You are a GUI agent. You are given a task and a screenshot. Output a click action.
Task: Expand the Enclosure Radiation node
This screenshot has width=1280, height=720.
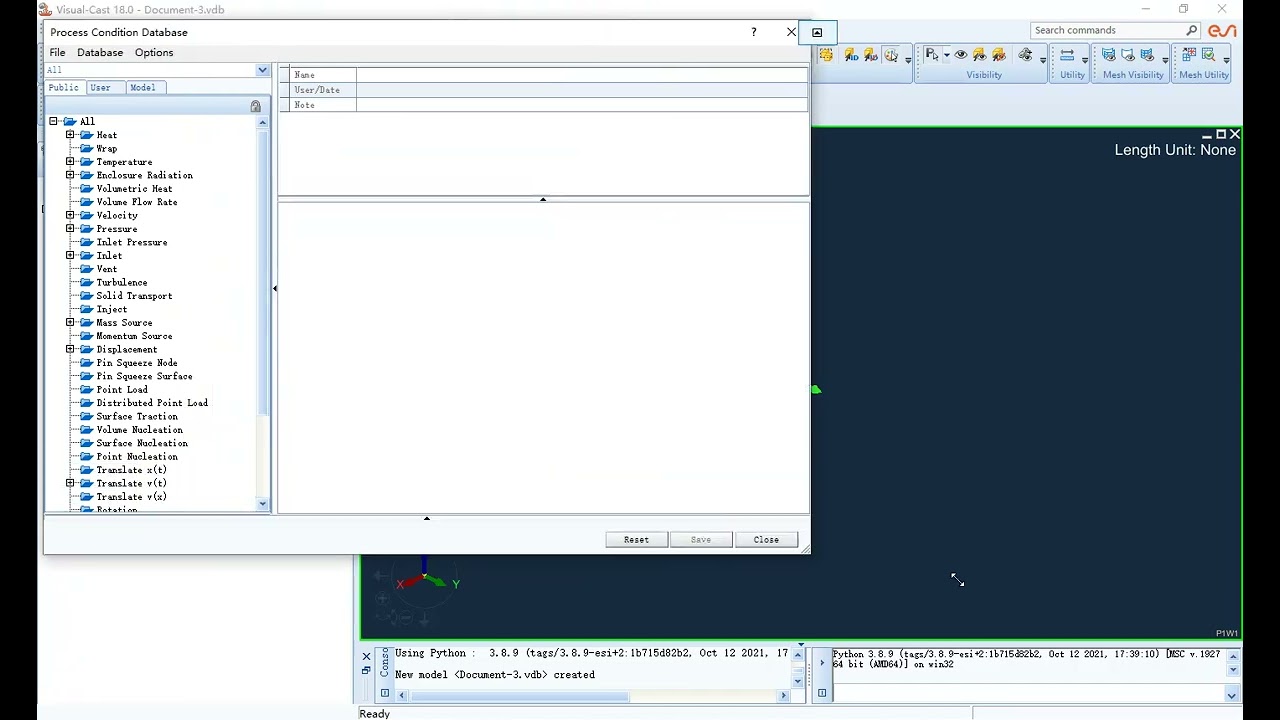coord(71,175)
